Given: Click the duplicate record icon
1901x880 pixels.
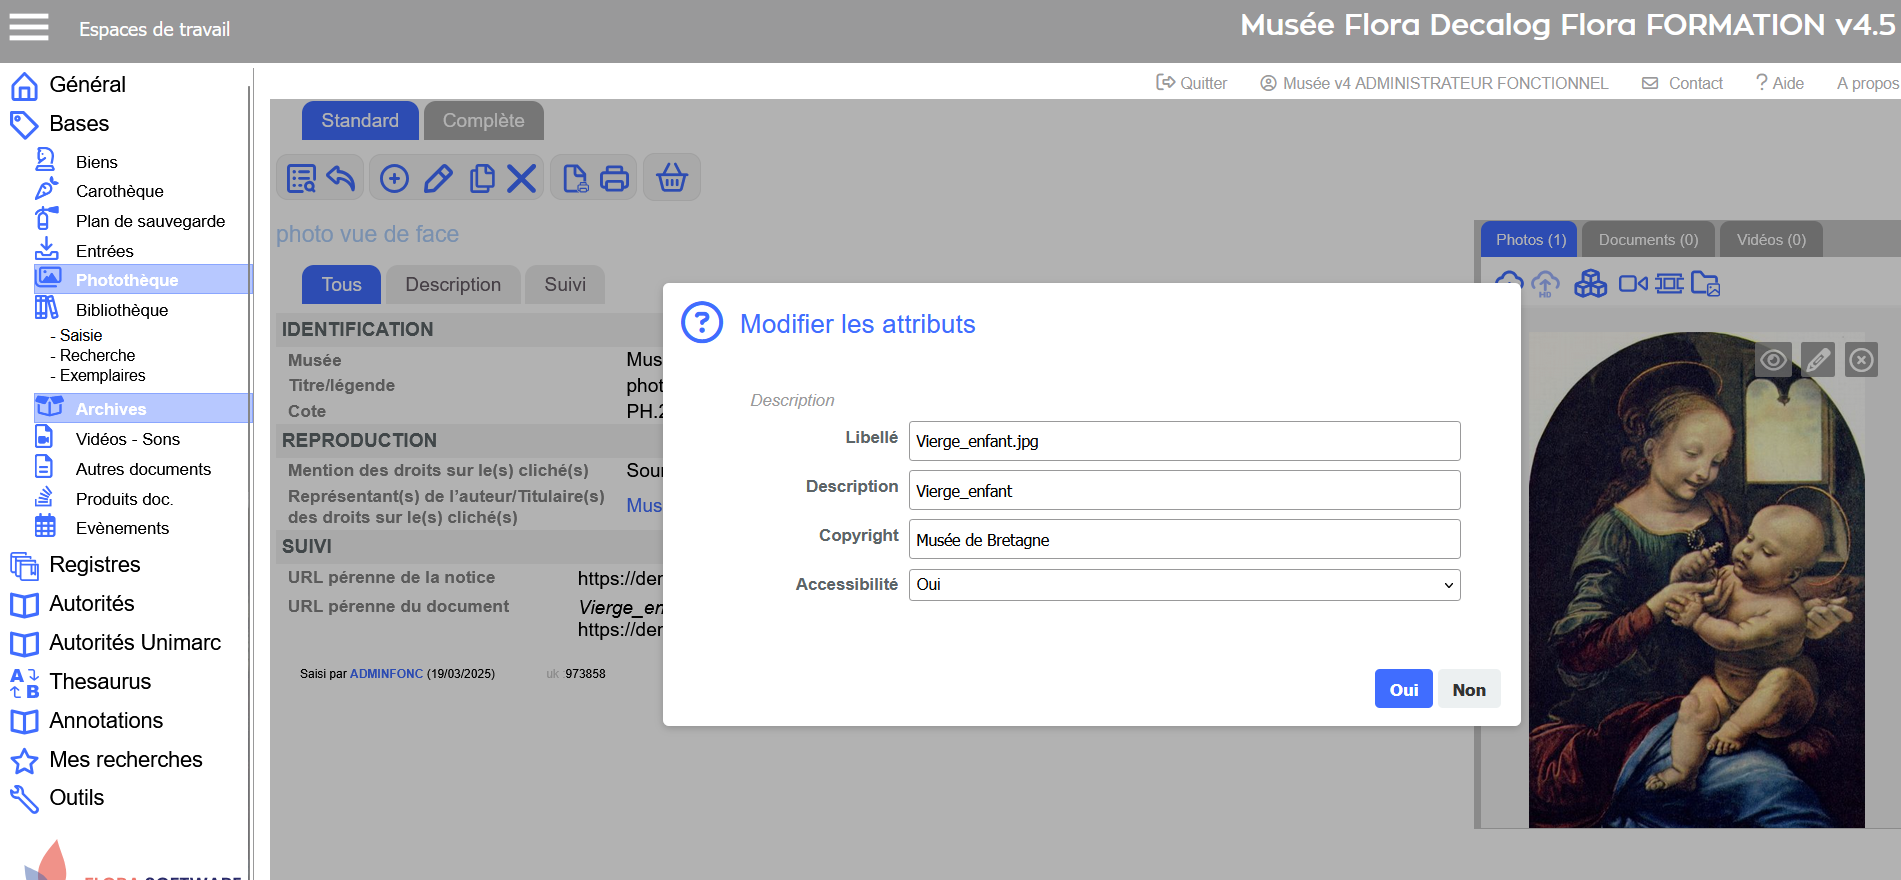Looking at the screenshot, I should pyautogui.click(x=482, y=178).
